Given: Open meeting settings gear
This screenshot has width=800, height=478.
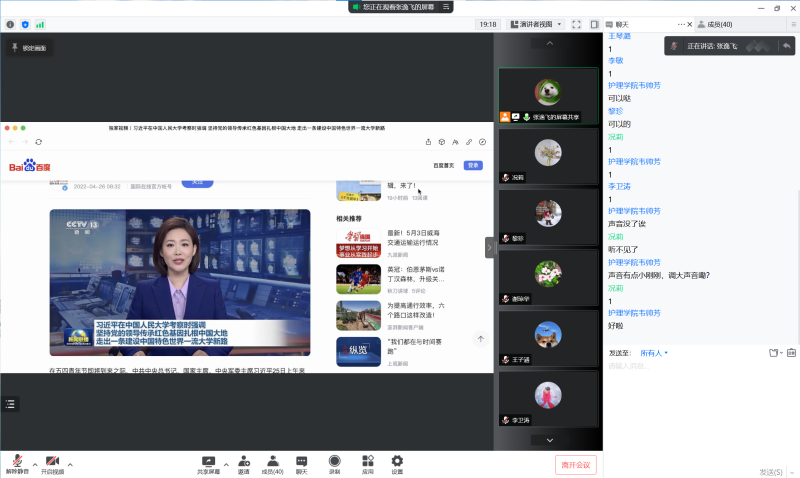Looking at the screenshot, I should (x=397, y=461).
